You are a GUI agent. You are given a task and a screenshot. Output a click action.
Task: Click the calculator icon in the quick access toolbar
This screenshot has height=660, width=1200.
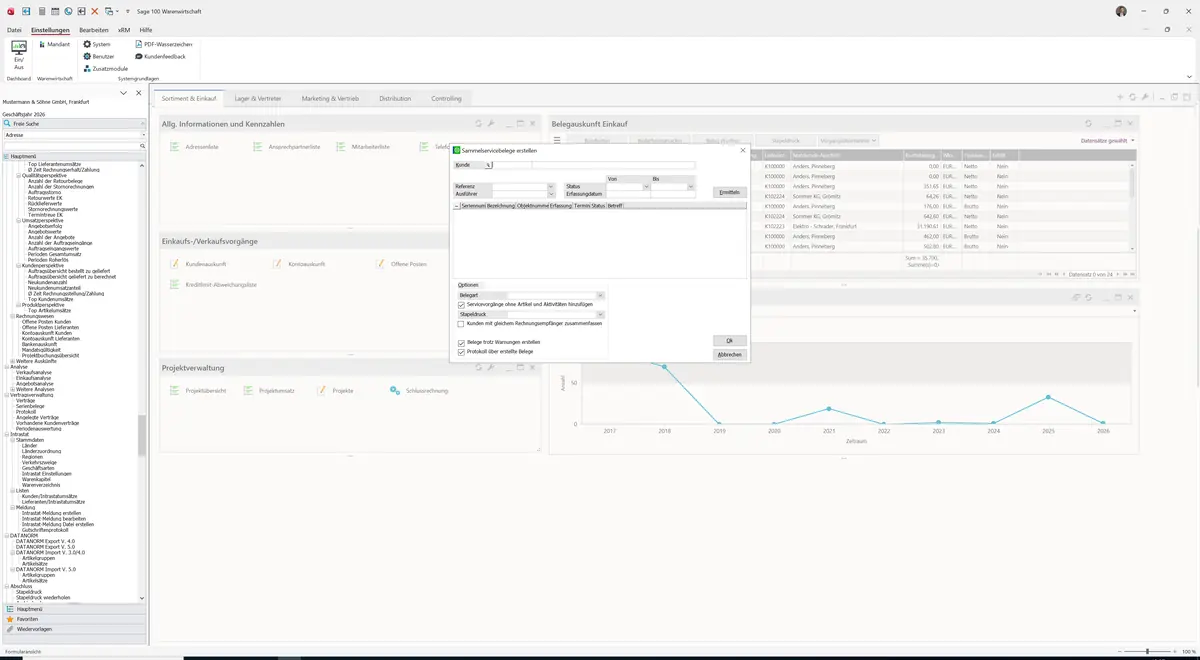[41, 11]
